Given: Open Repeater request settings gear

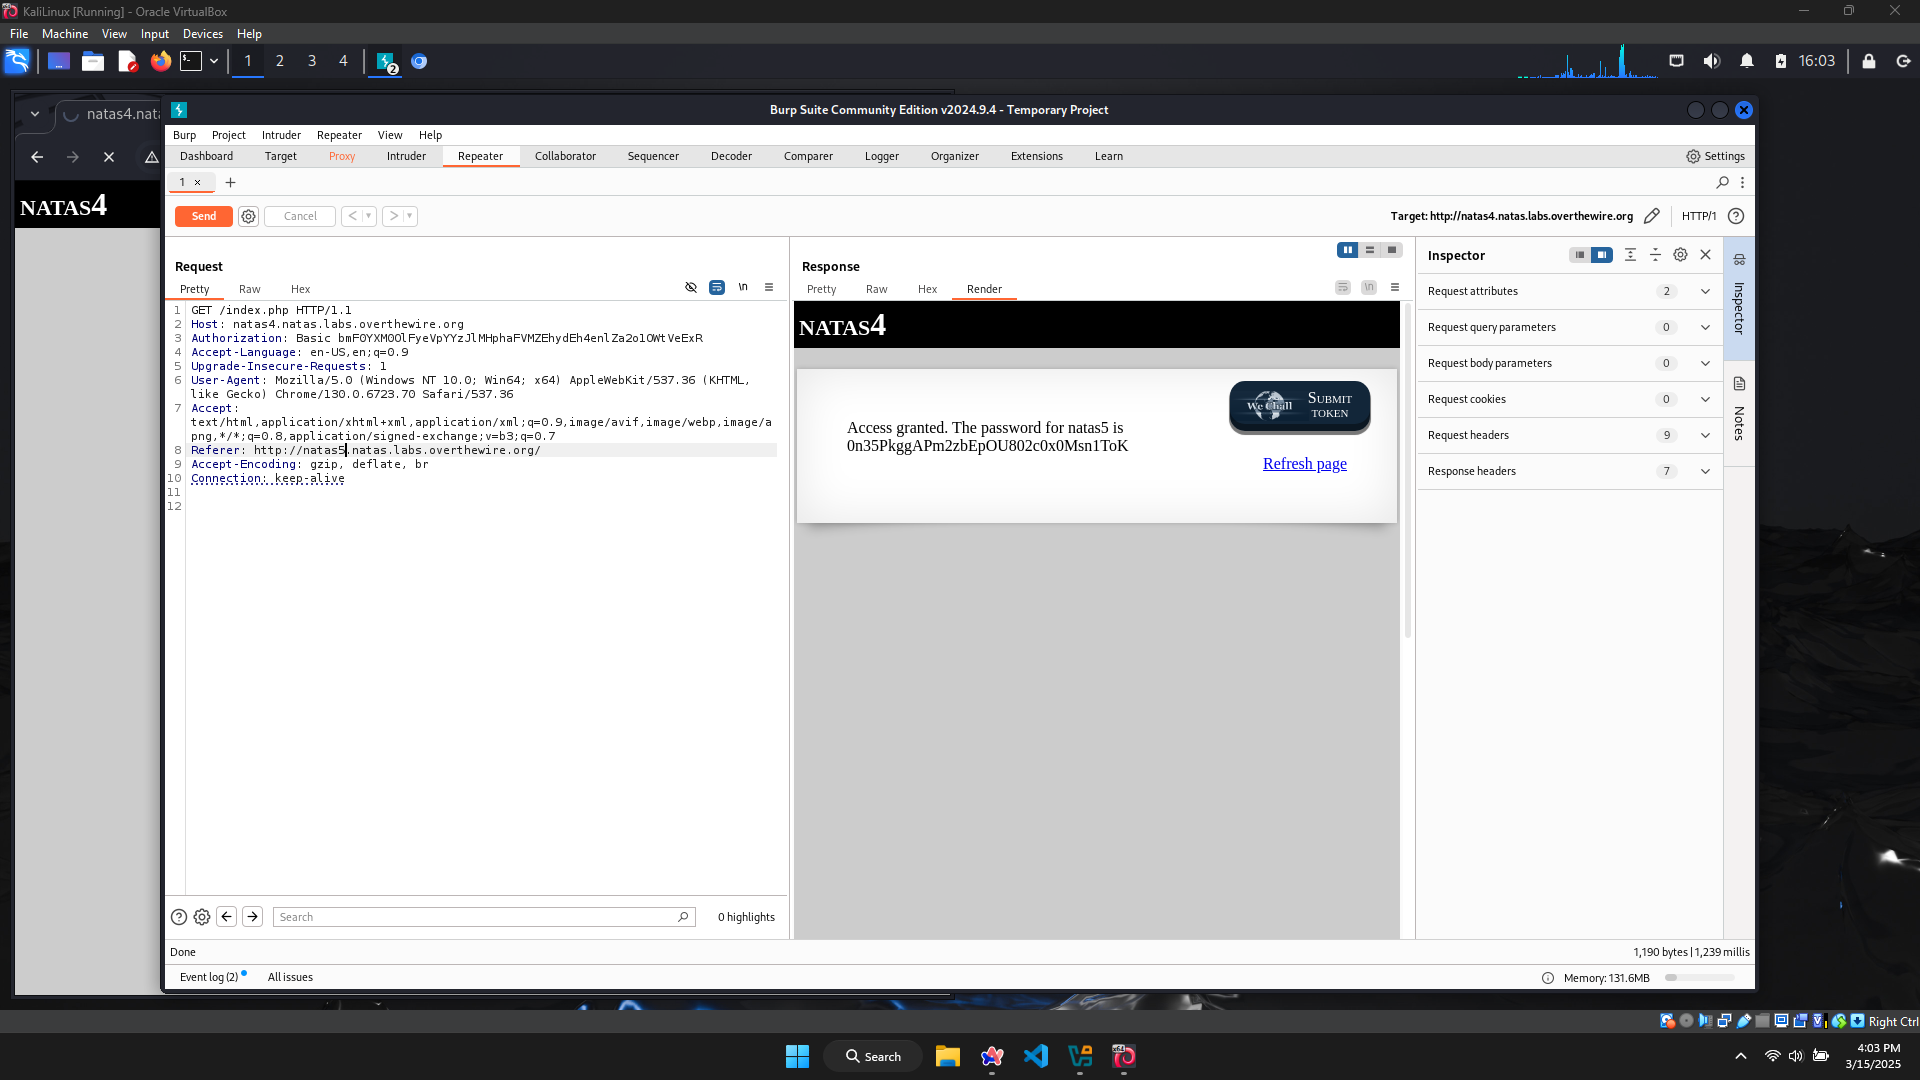Looking at the screenshot, I should point(249,216).
